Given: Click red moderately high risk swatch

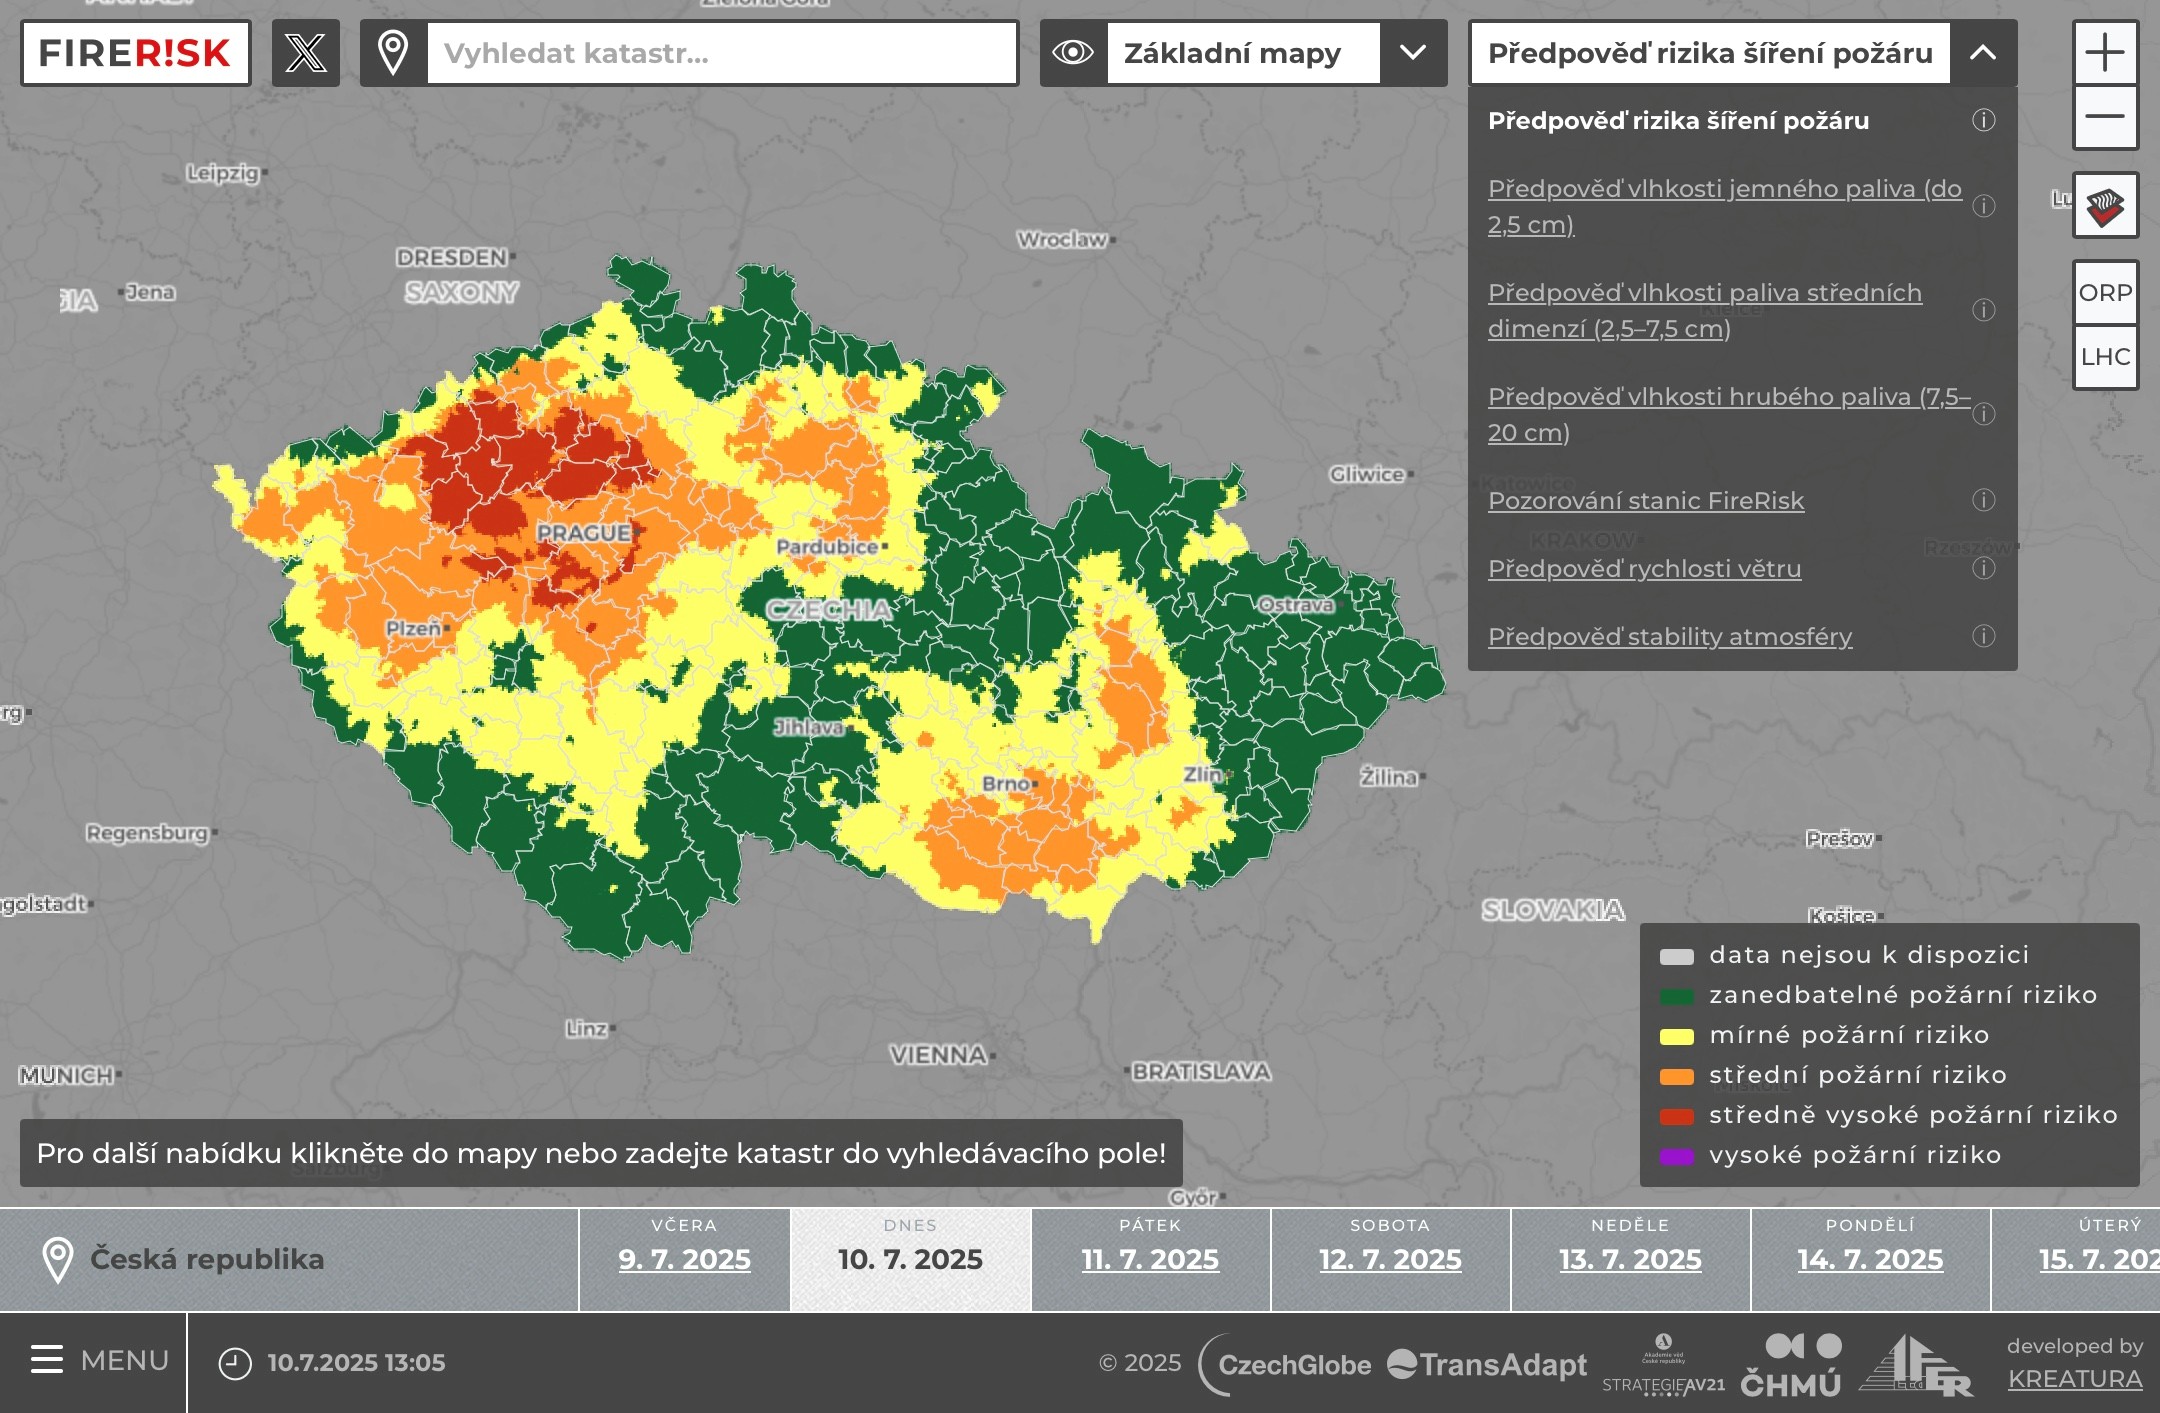Looking at the screenshot, I should pos(1677,1116).
